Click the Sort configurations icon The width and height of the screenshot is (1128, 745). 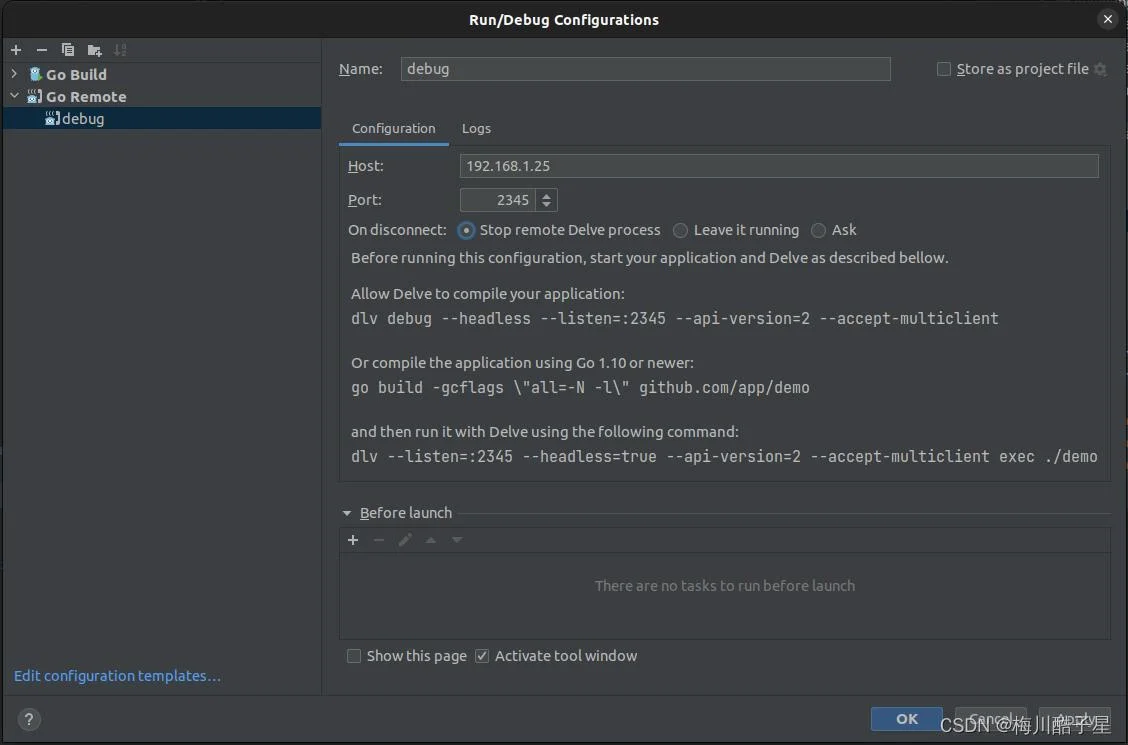(x=120, y=50)
